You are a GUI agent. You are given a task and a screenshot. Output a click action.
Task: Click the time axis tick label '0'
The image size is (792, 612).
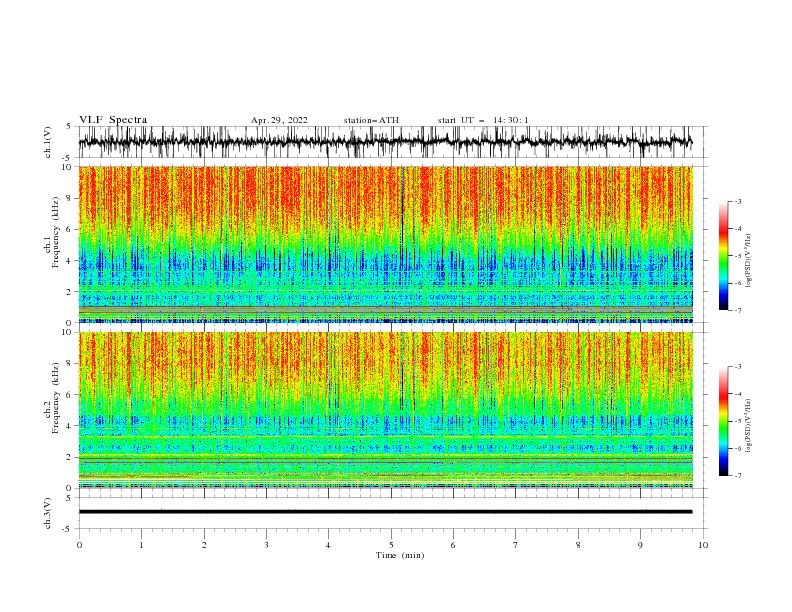tap(79, 545)
